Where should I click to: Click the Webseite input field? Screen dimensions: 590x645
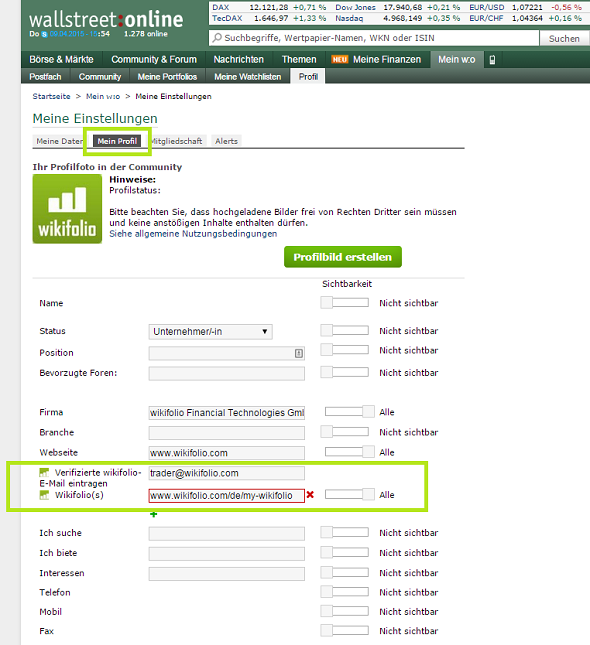[x=227, y=453]
